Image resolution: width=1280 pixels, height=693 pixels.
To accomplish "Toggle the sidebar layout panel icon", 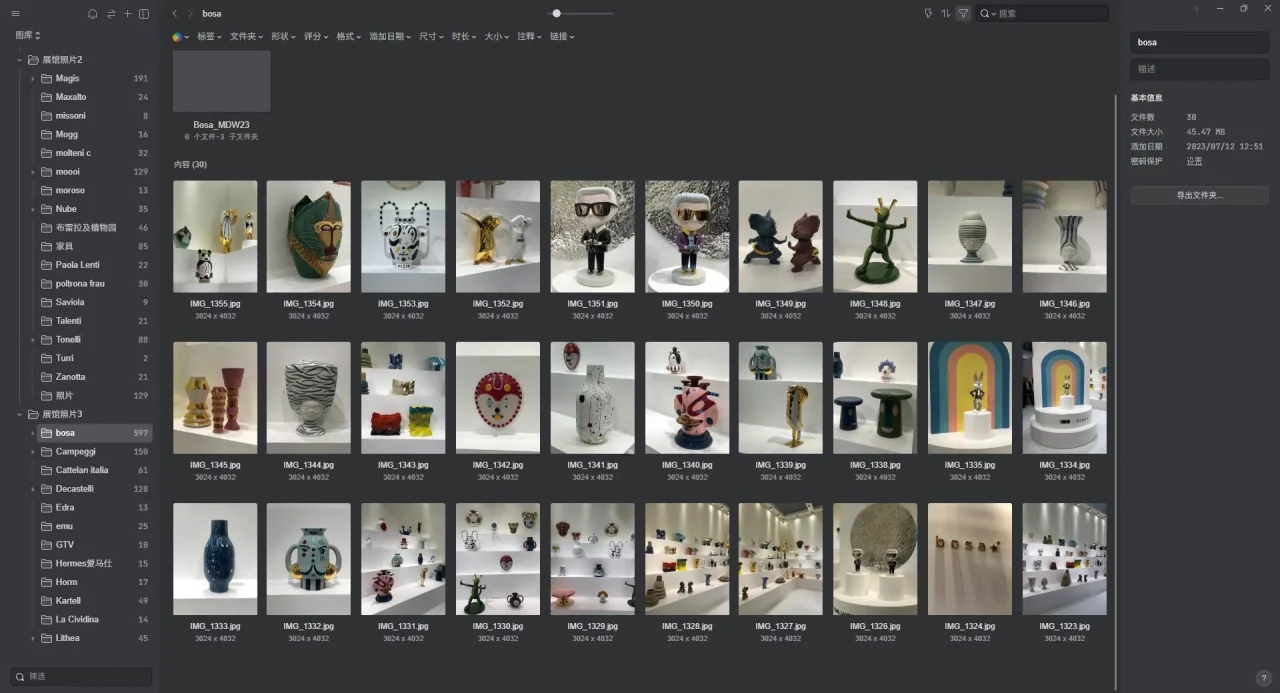I will pyautogui.click(x=144, y=14).
